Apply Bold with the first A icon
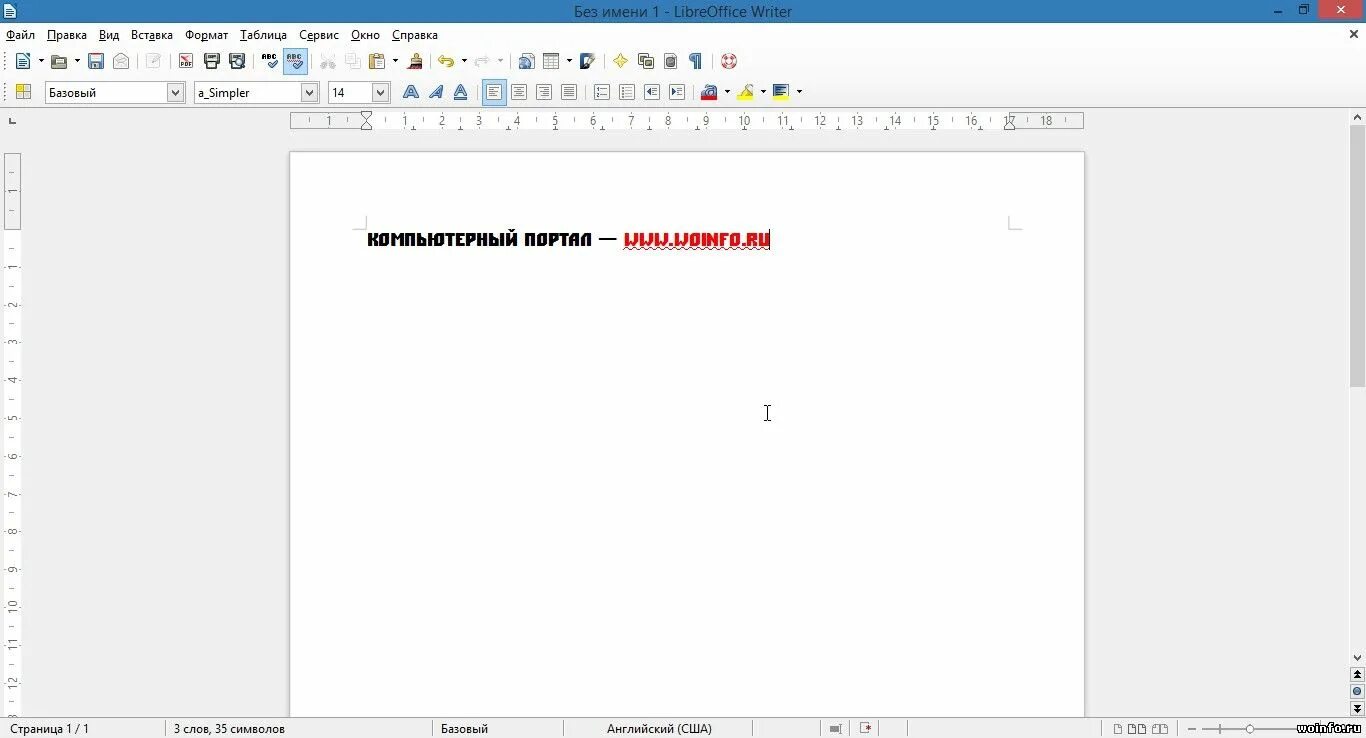Image resolution: width=1366 pixels, height=738 pixels. (x=411, y=92)
